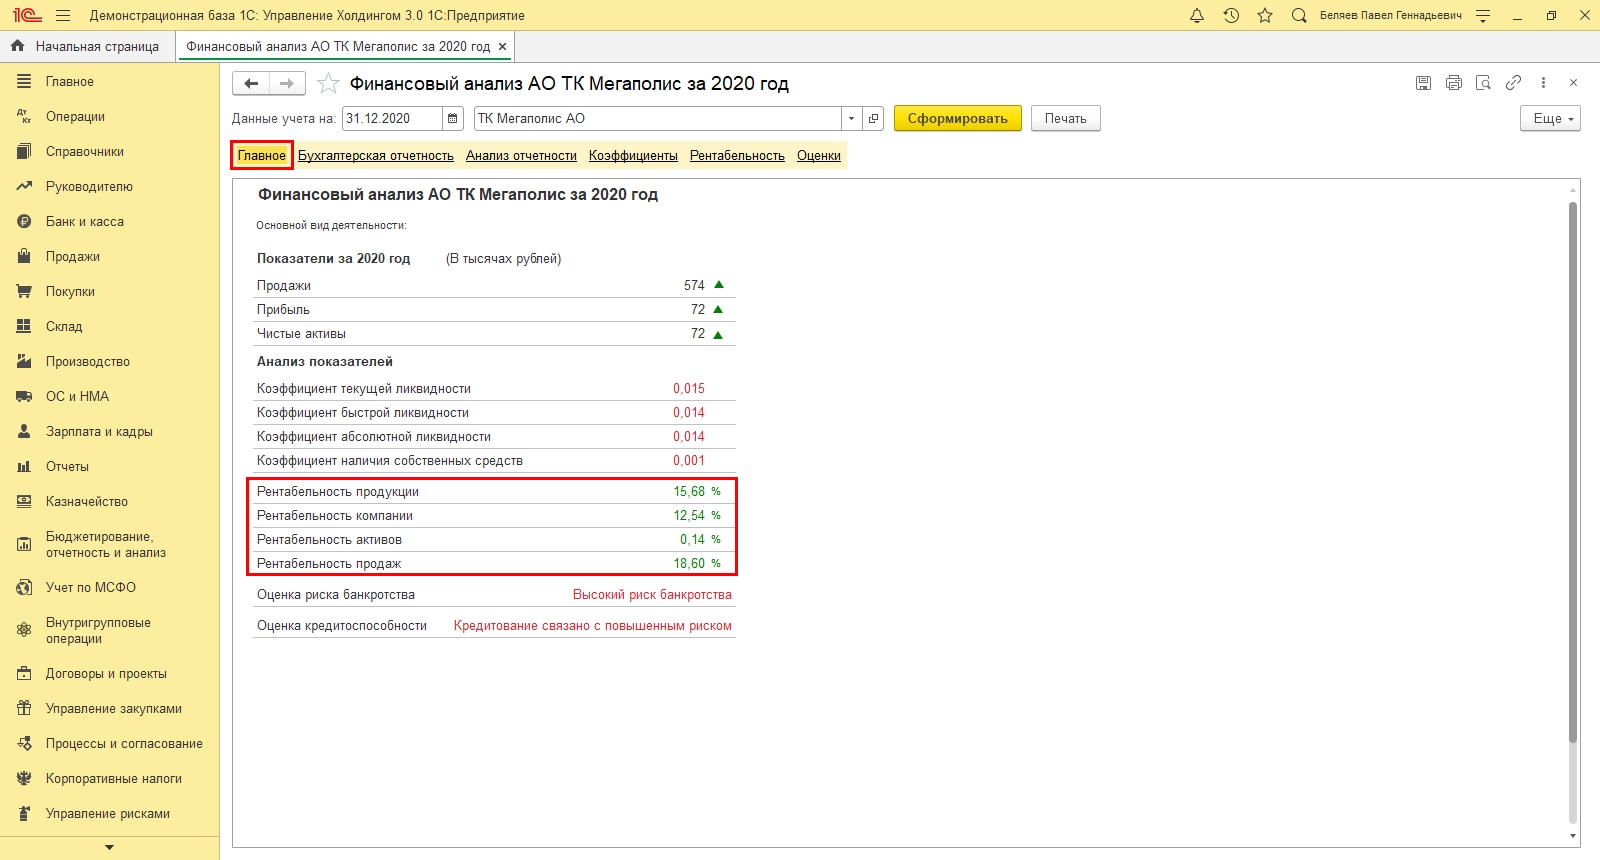1600x860 pixels.
Task: Open print preview icon
Action: coord(1483,83)
